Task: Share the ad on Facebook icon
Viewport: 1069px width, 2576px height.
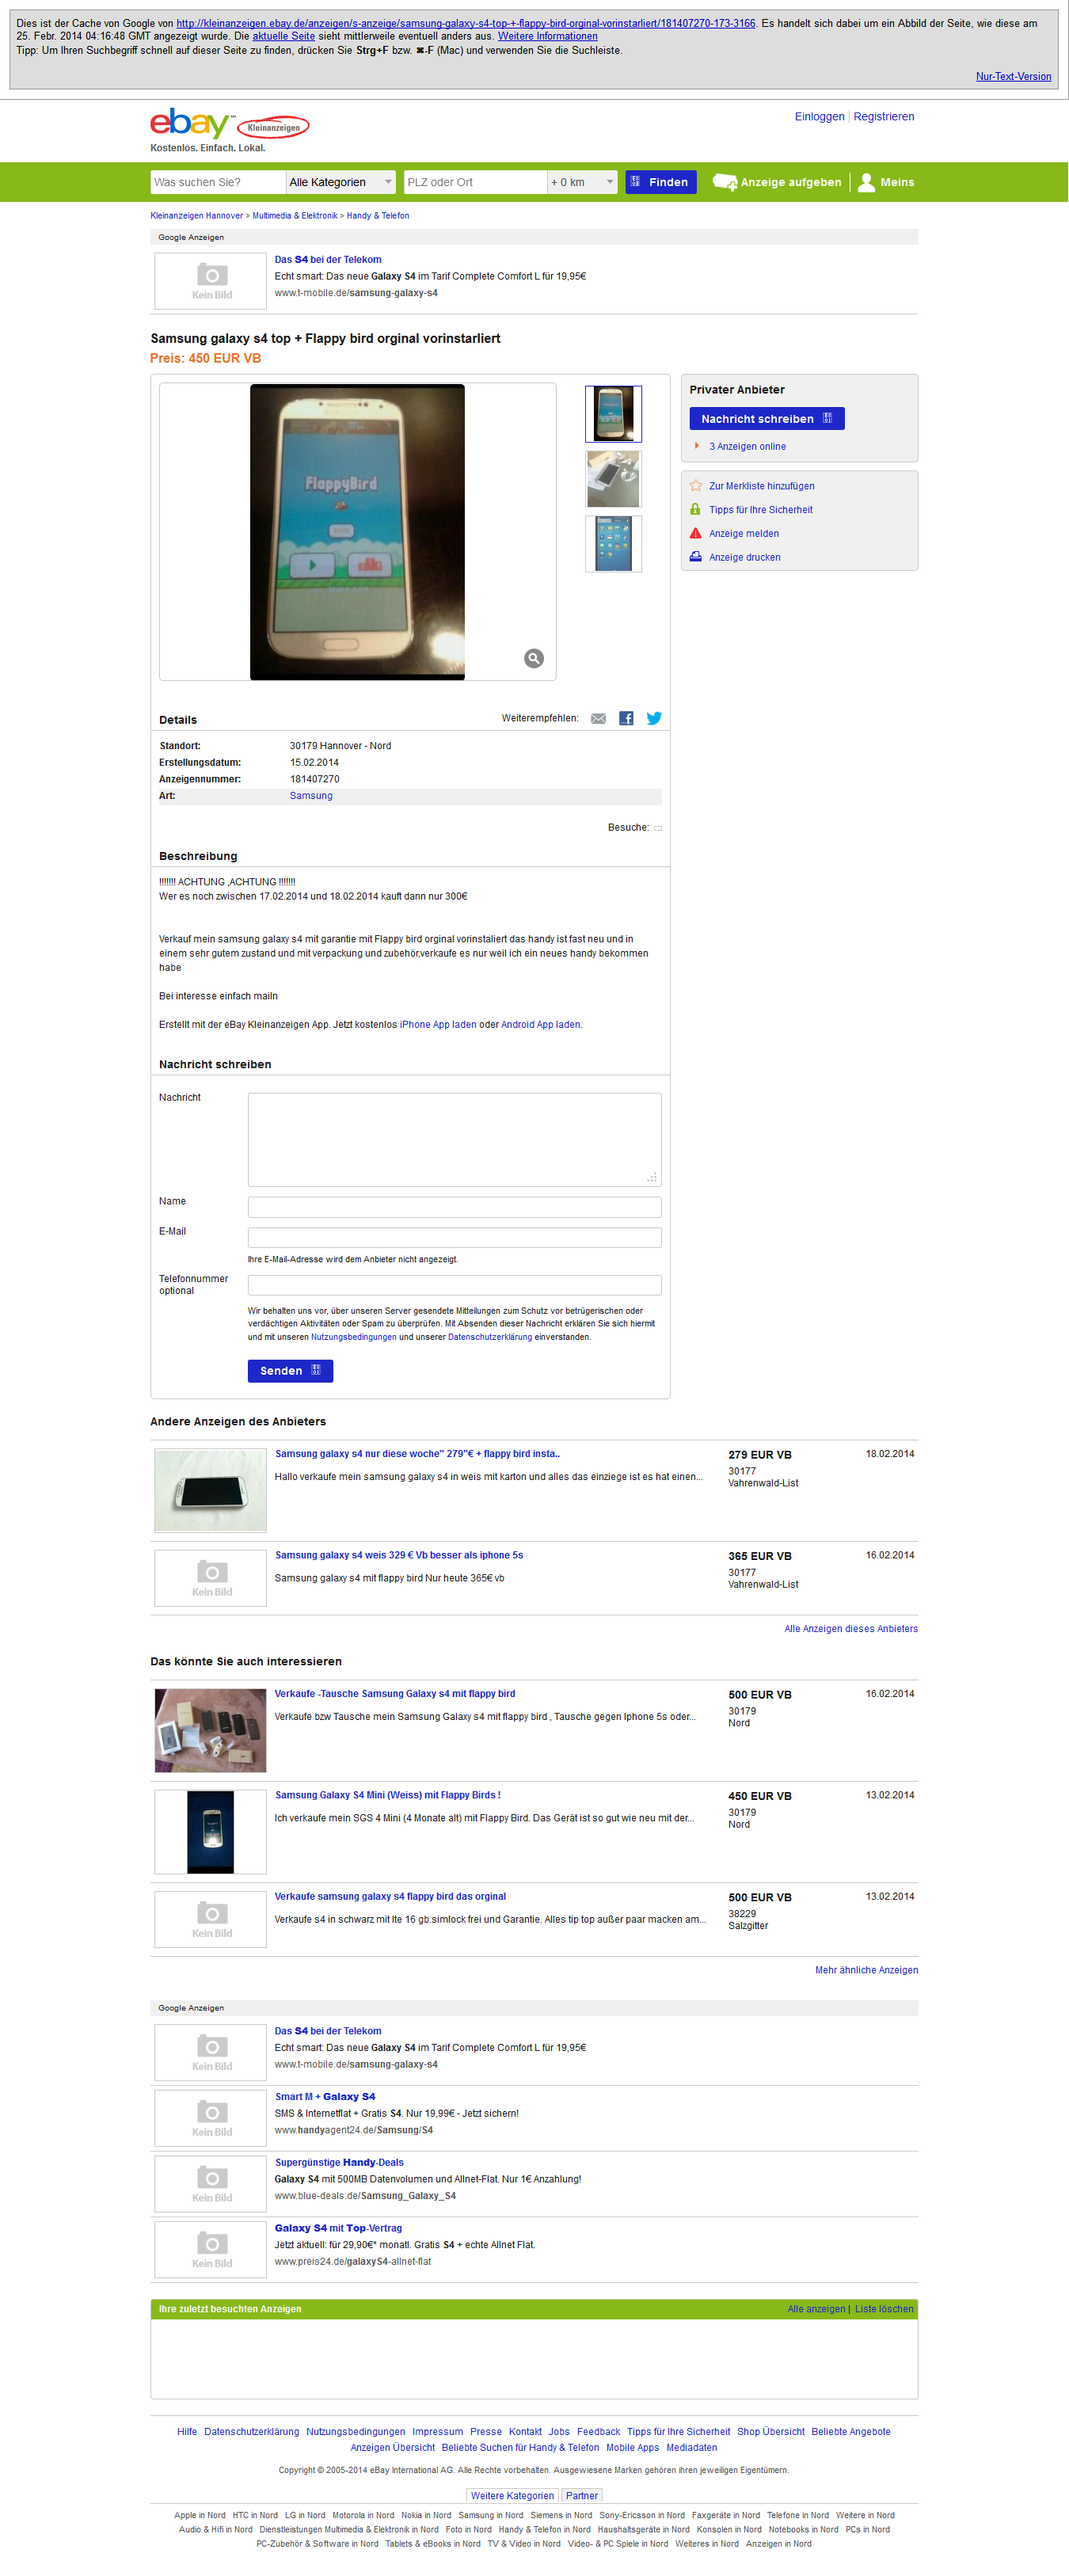Action: point(626,719)
